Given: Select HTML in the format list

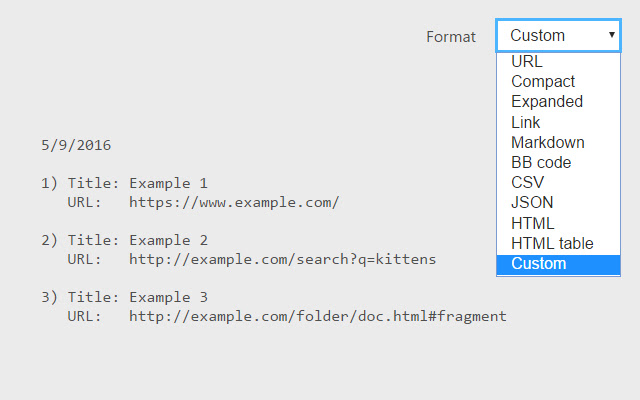Looking at the screenshot, I should tap(532, 223).
